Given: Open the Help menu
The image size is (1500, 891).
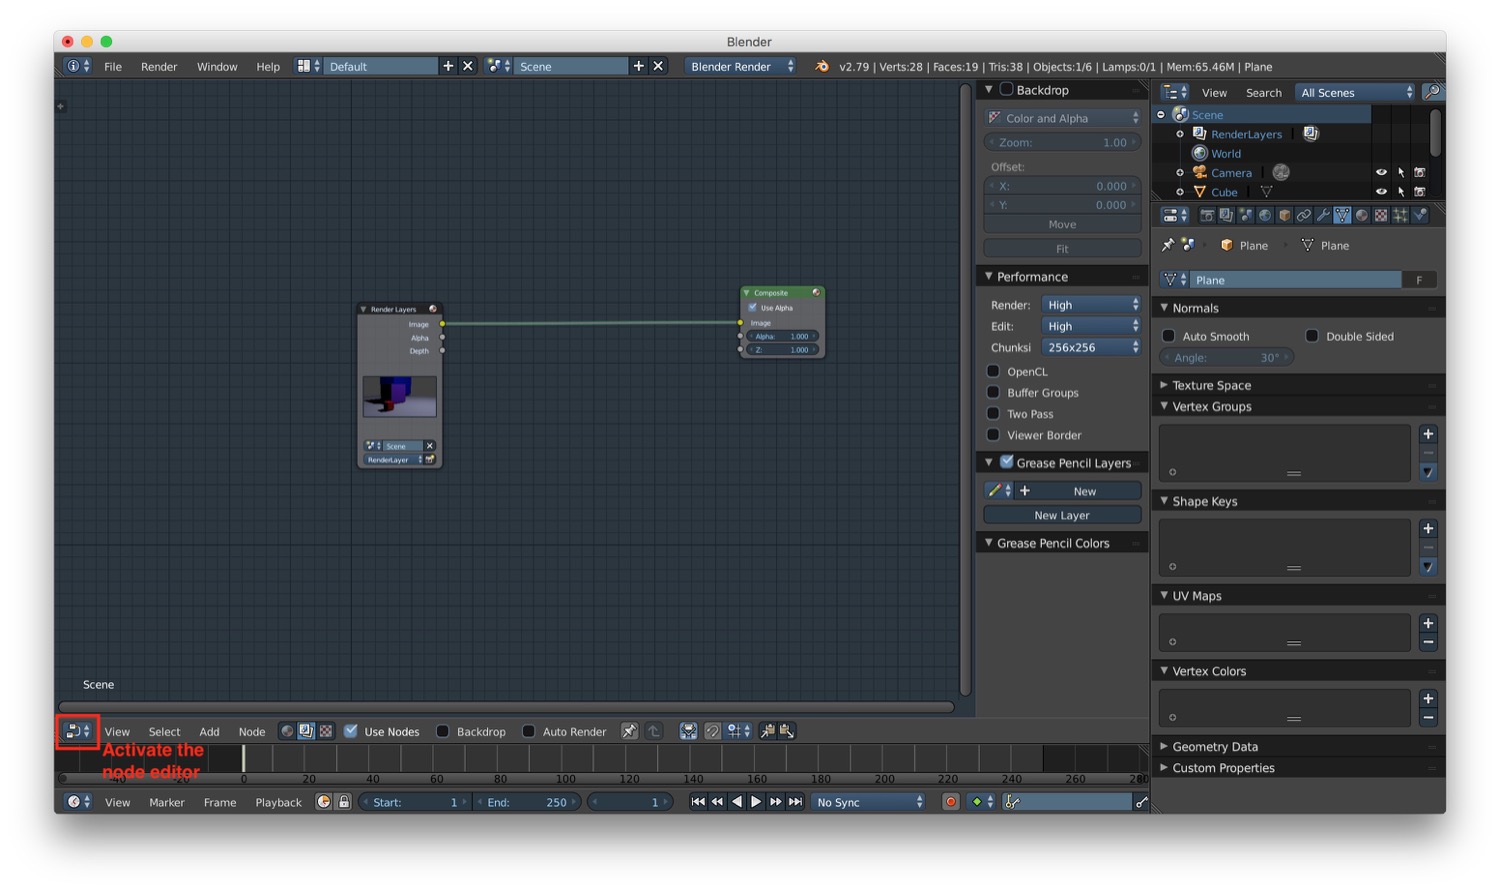Looking at the screenshot, I should click(x=268, y=66).
